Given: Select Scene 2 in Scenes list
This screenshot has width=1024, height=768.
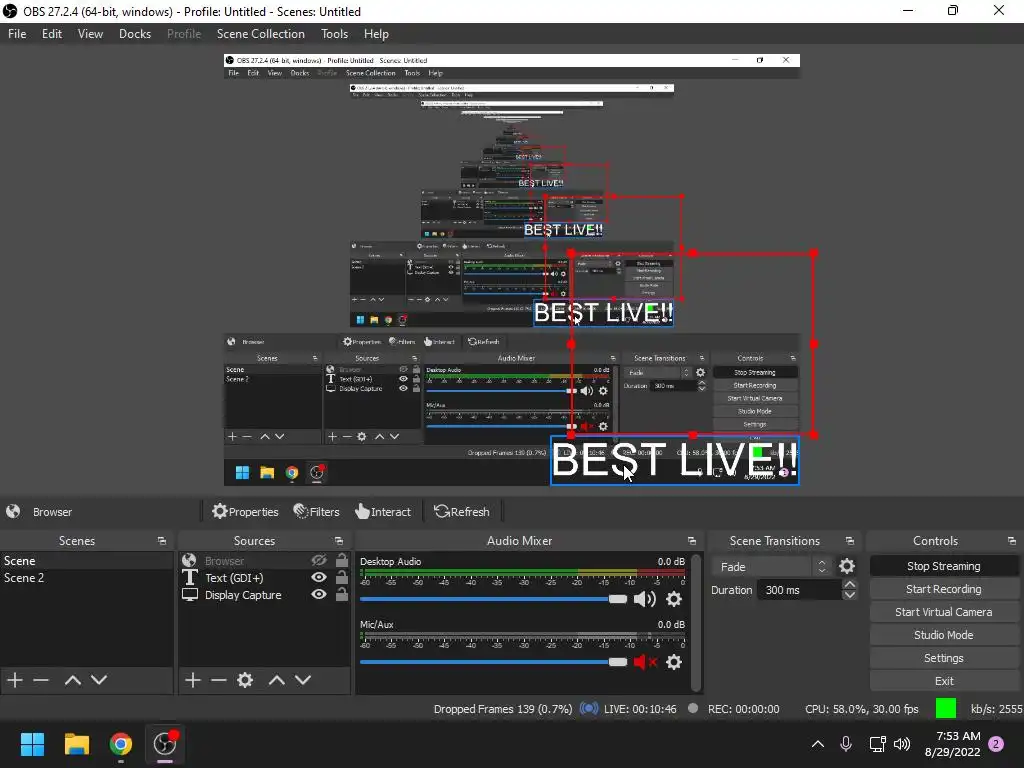Looking at the screenshot, I should [x=87, y=577].
